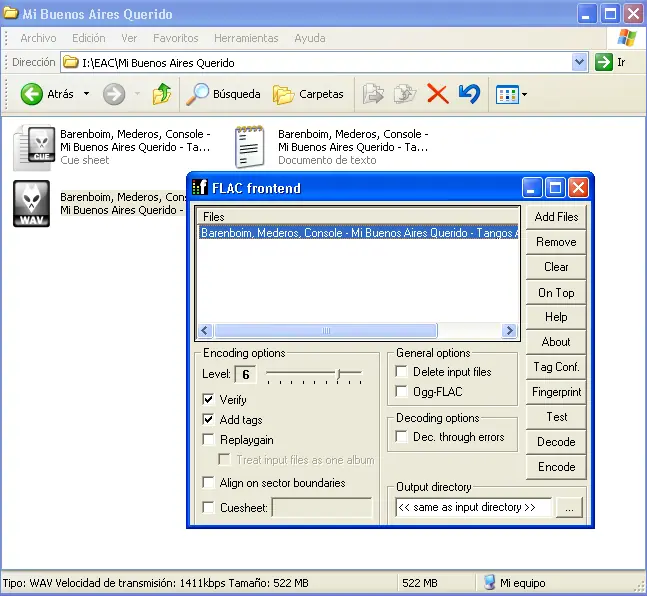
Task: Click the FLAC frontend title bar icon
Action: click(x=200, y=187)
